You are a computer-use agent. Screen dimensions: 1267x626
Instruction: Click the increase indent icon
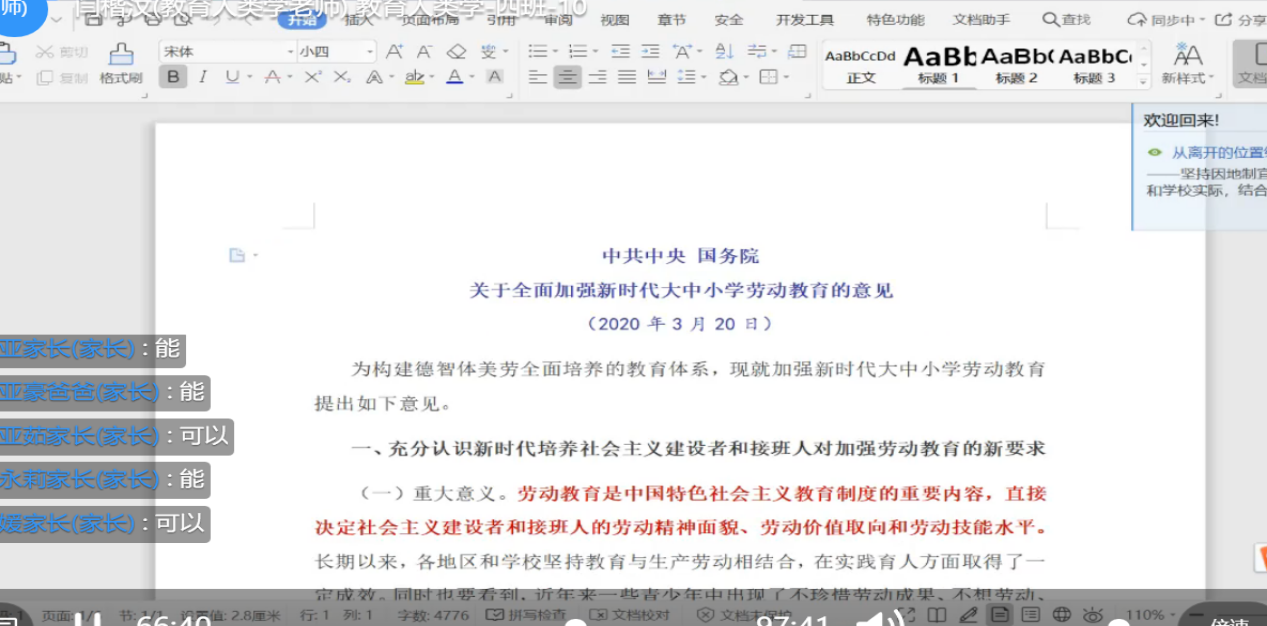coord(650,51)
